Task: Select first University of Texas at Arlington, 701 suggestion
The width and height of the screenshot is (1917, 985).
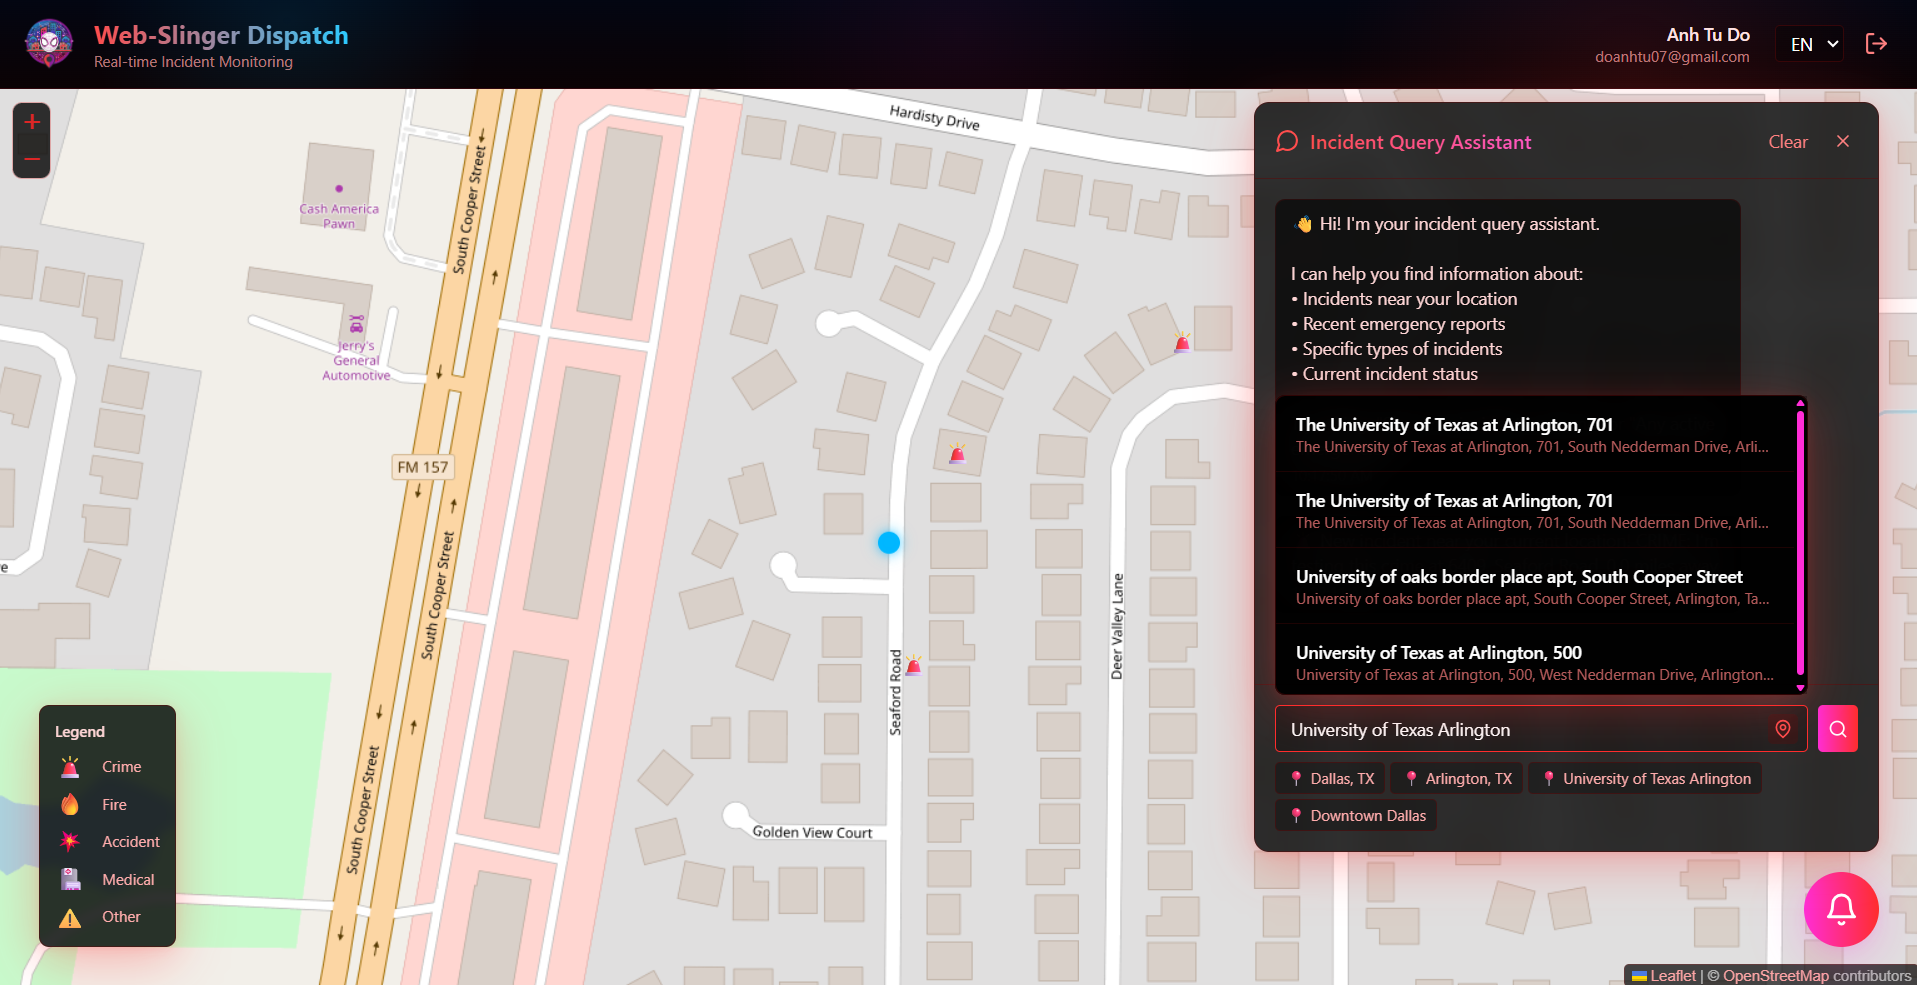Action: (x=1536, y=435)
